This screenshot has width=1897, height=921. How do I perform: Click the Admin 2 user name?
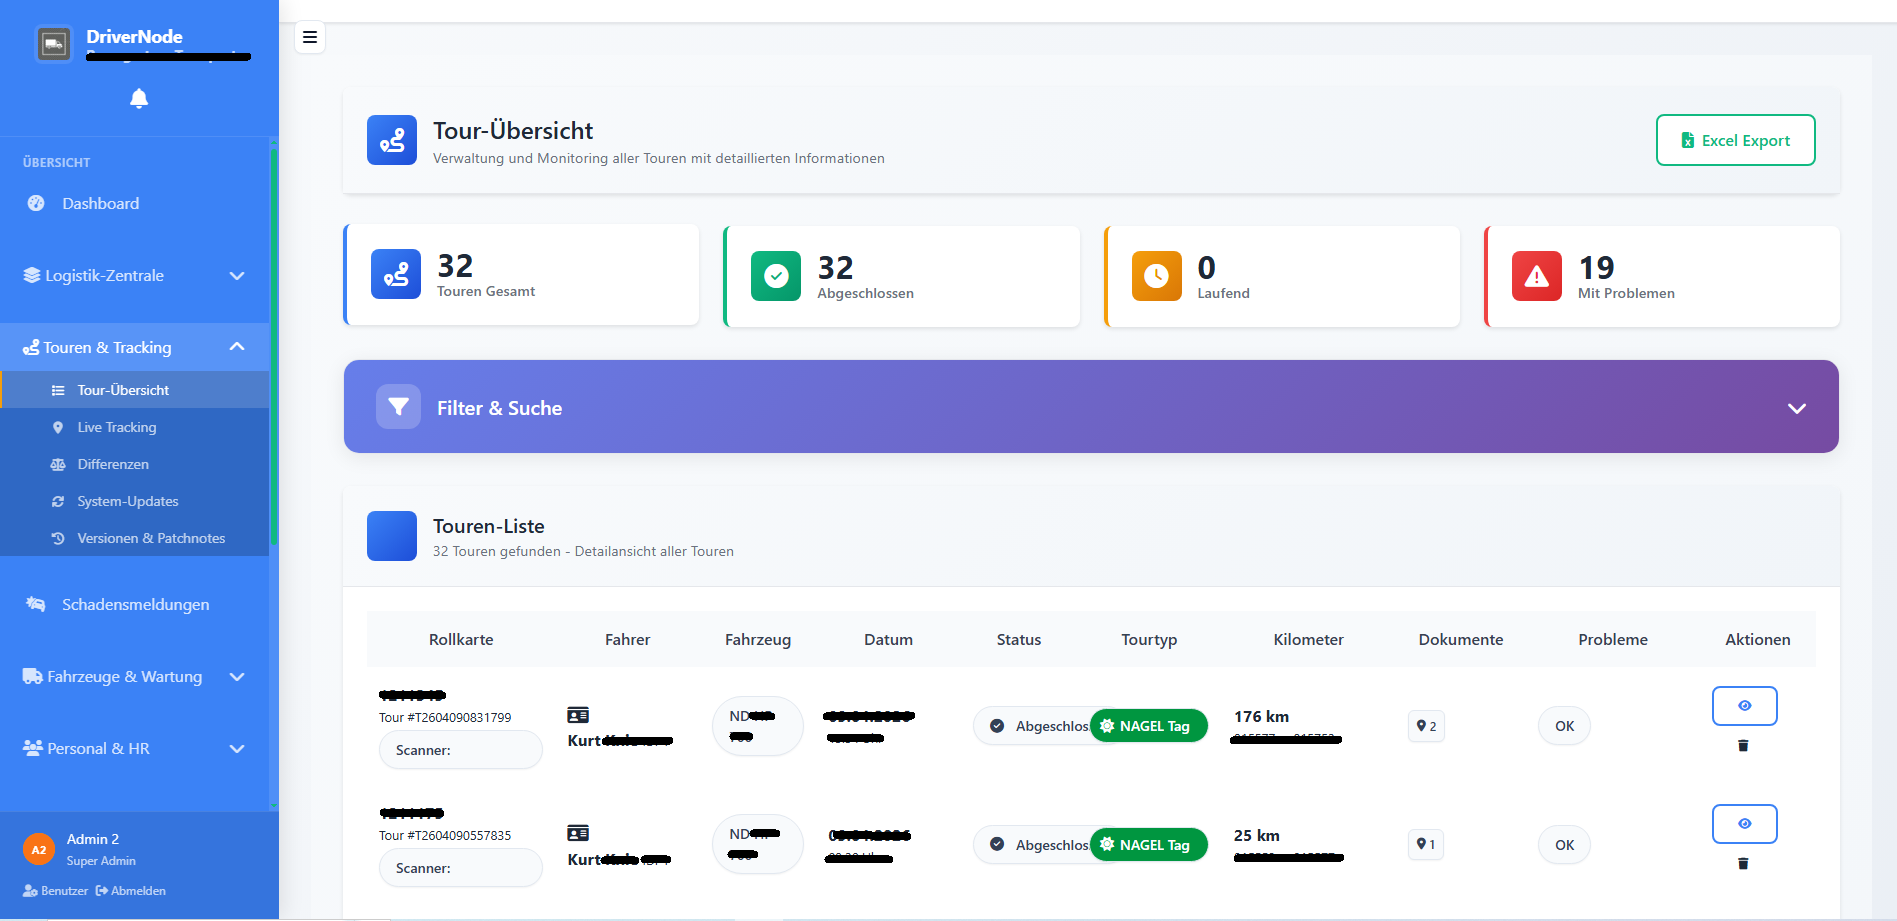(93, 839)
